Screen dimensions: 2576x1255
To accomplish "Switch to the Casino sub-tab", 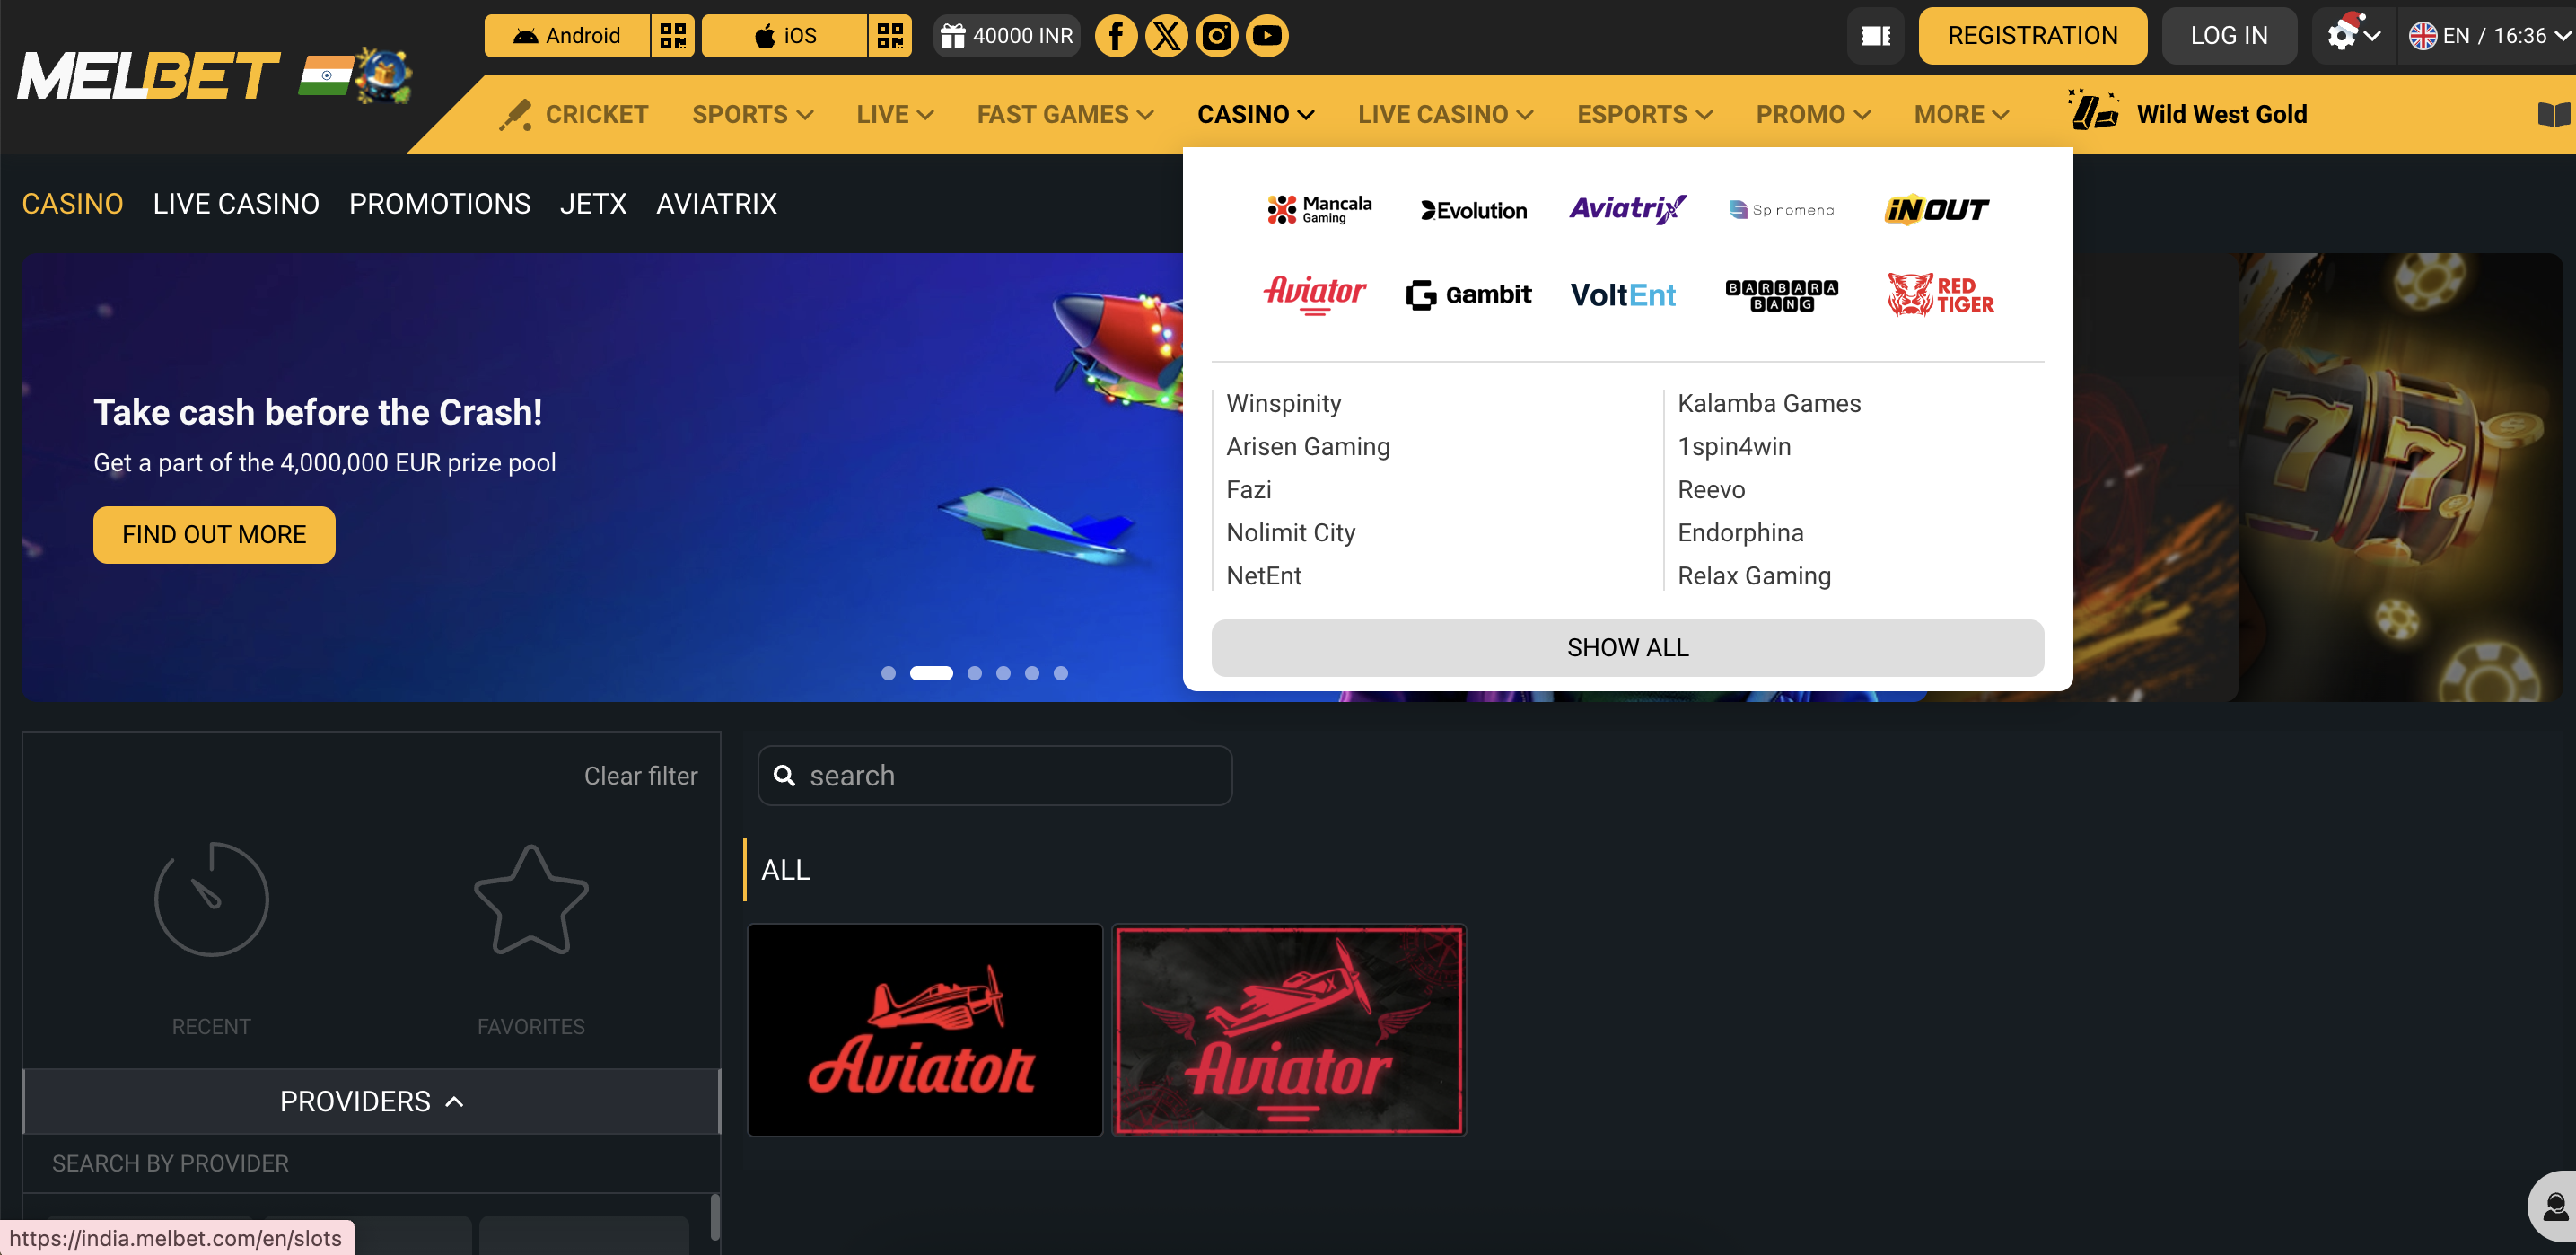I will [73, 204].
